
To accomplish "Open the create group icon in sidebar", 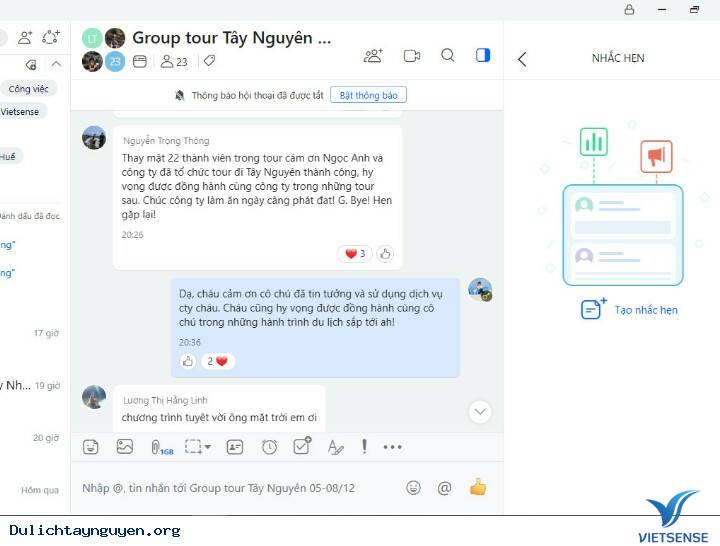I will point(51,37).
